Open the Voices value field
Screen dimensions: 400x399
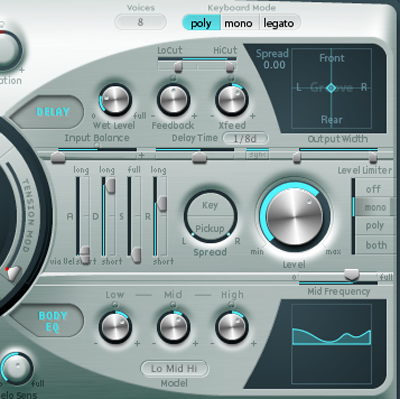(140, 22)
